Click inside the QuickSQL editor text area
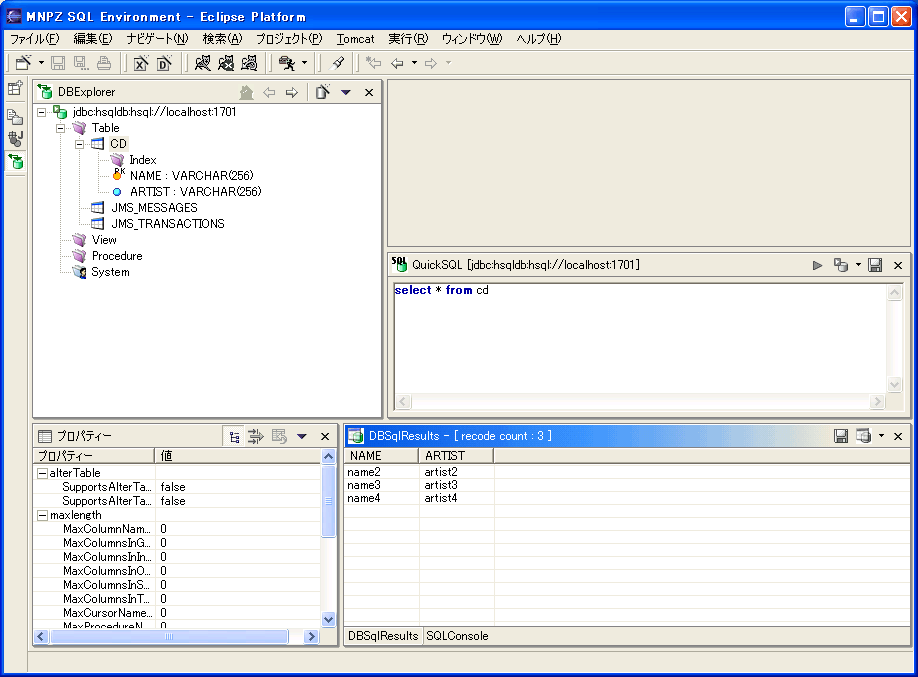This screenshot has width=918, height=677. [640, 338]
